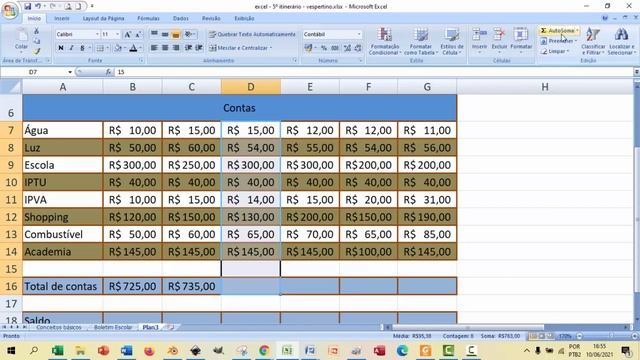Align cell content to the top

[154, 34]
